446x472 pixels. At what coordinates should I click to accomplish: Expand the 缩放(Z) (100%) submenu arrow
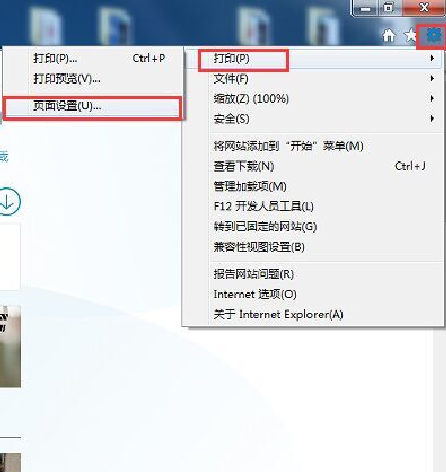point(432,99)
